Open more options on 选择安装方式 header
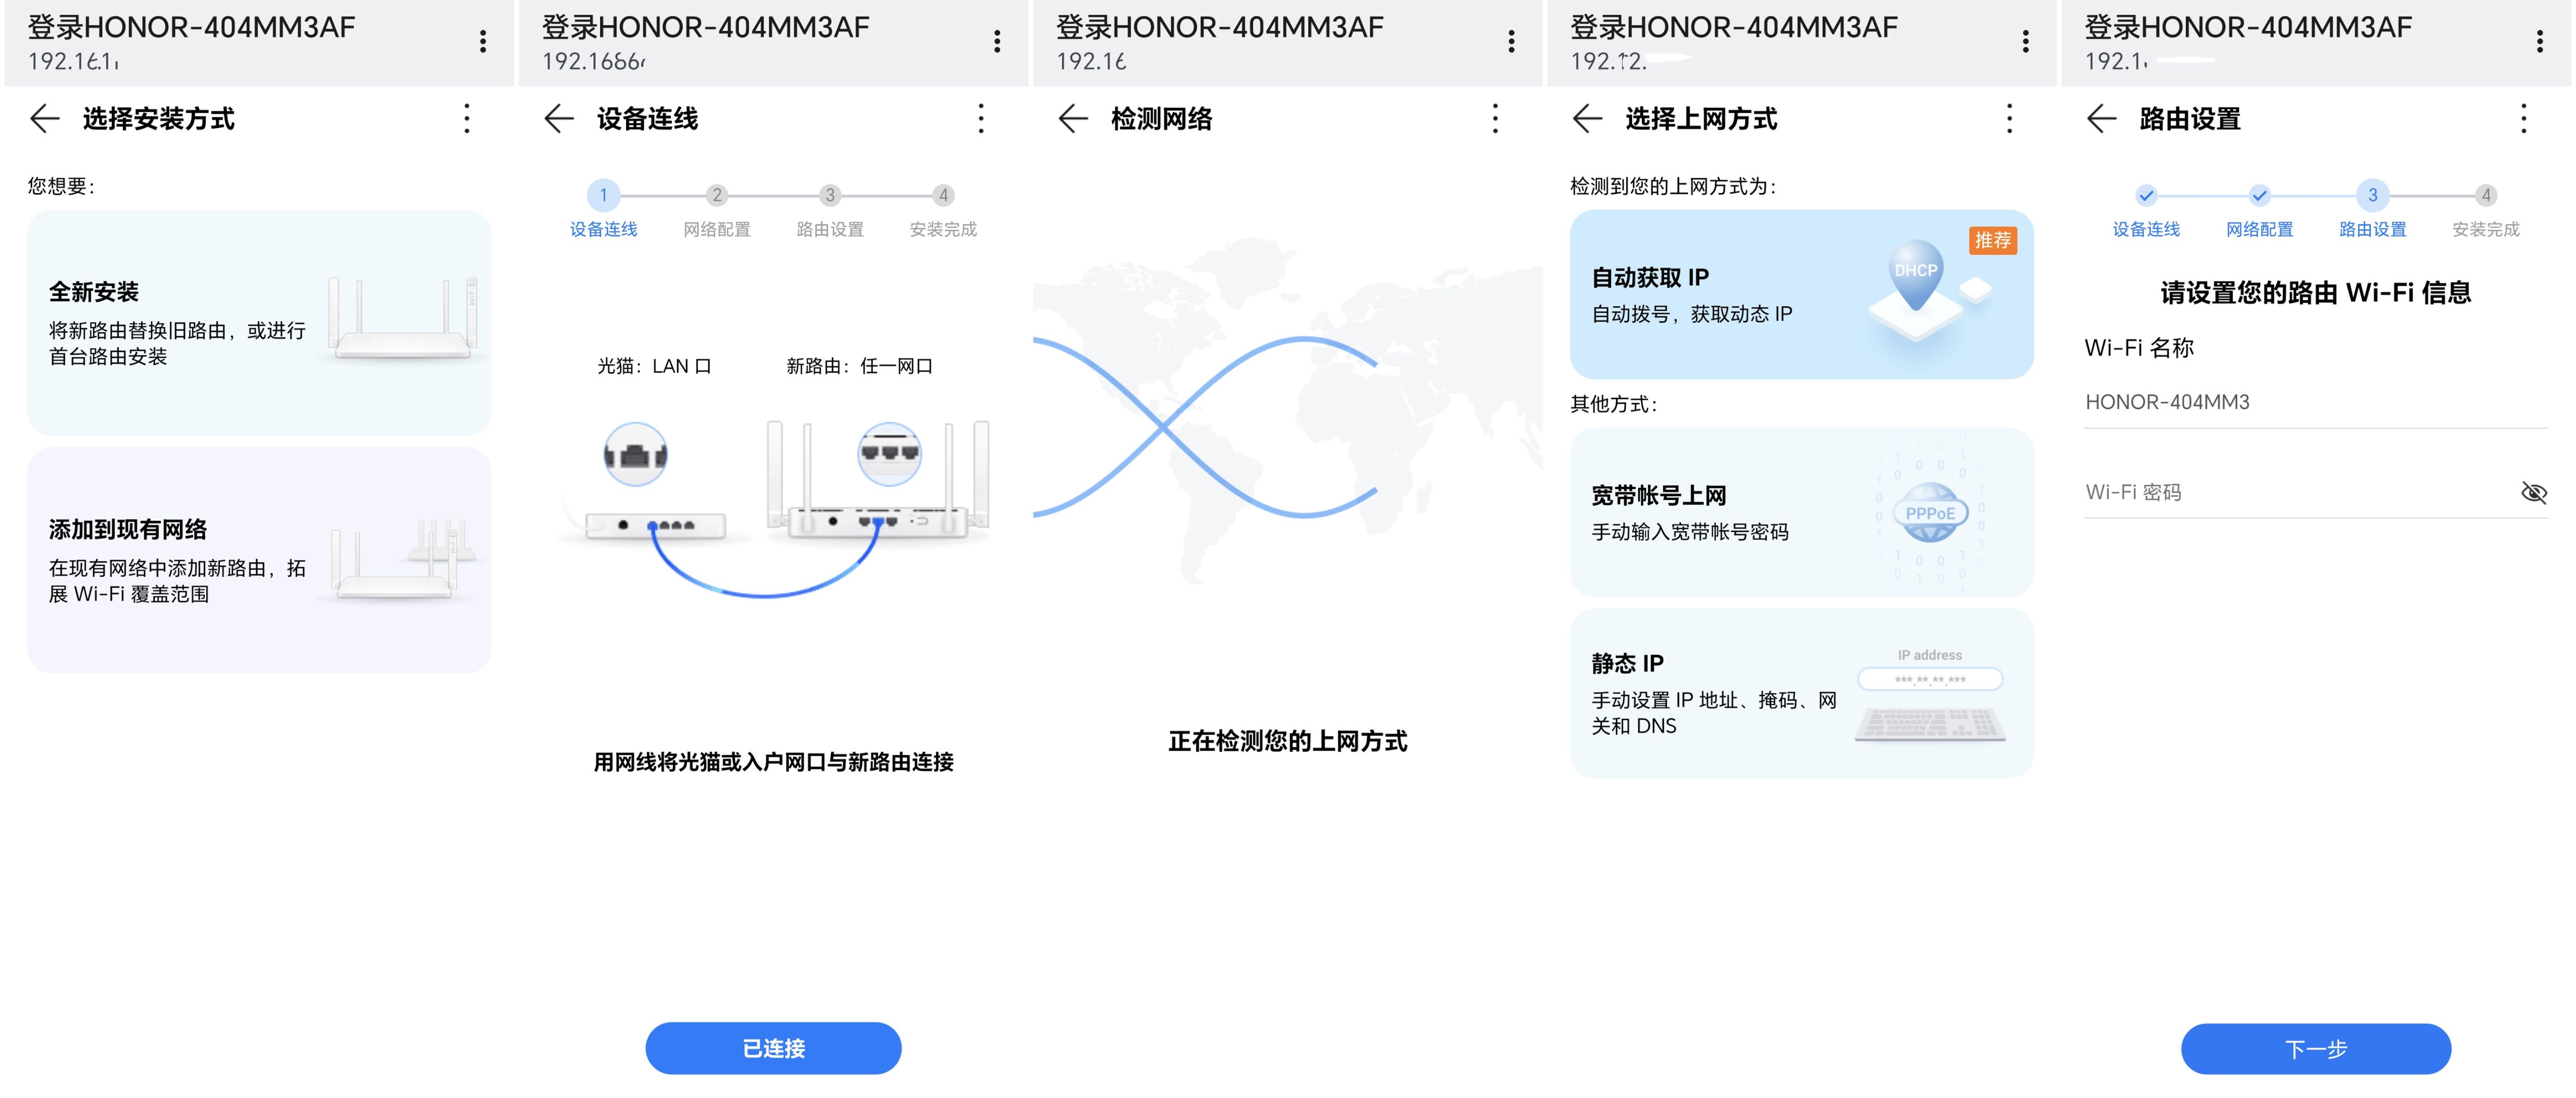 467,119
